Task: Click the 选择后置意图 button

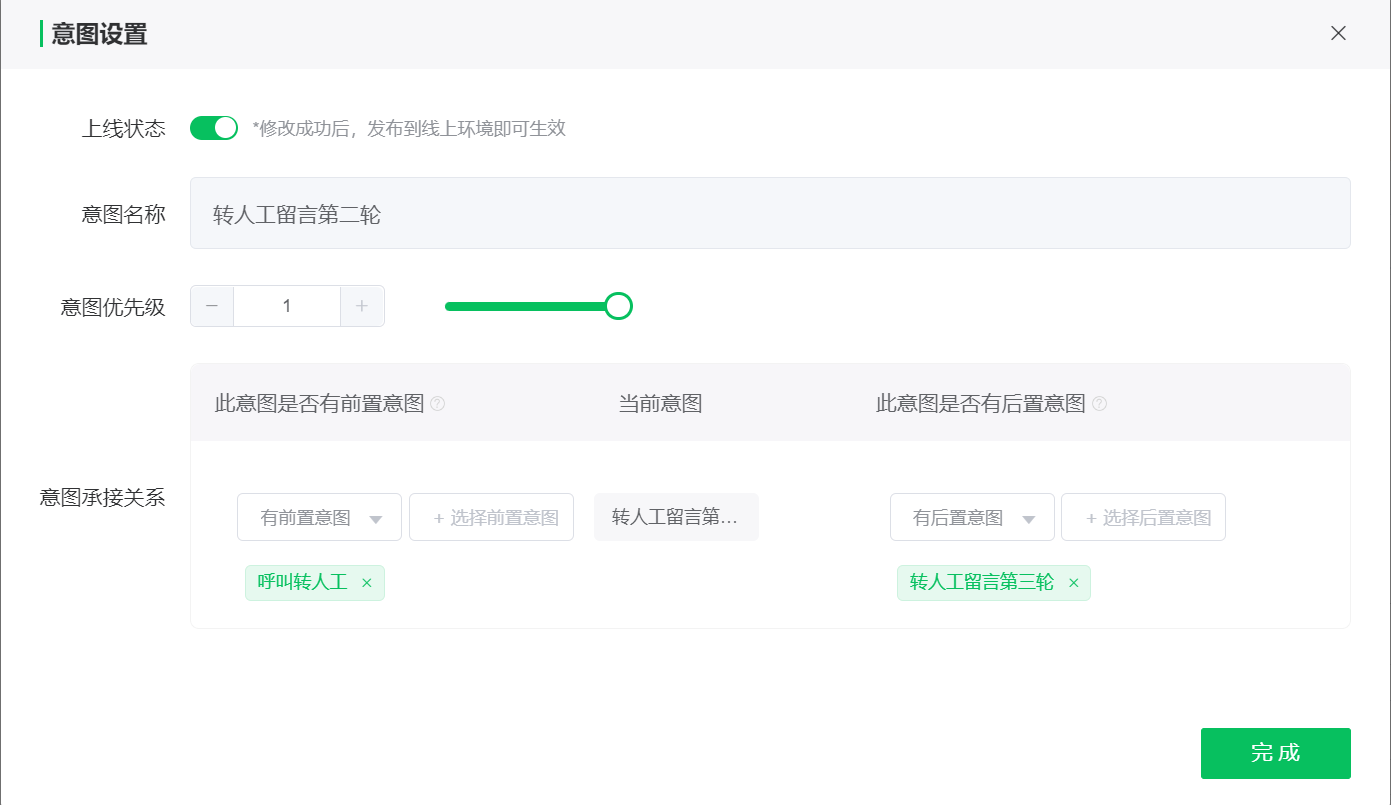Action: 1144,518
